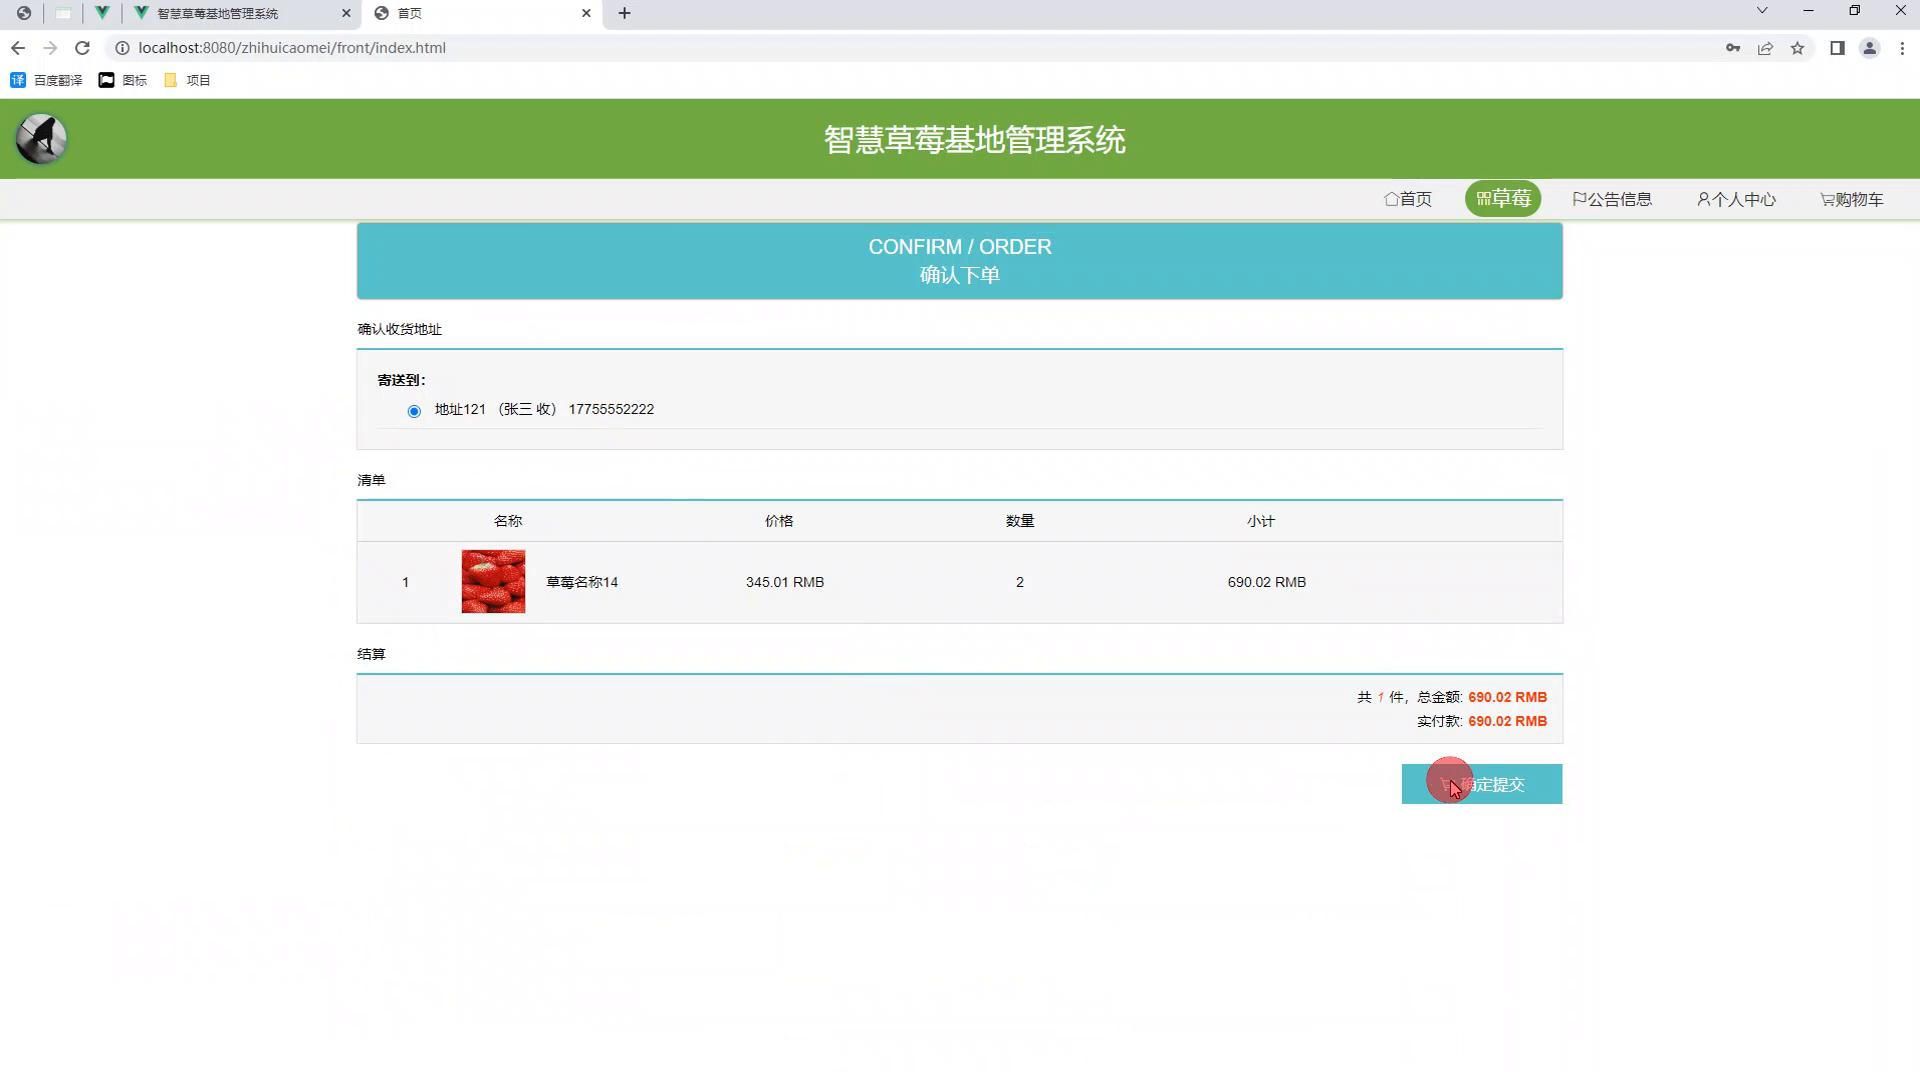Click 寄送到 label
The image size is (1920, 1072).
click(401, 380)
